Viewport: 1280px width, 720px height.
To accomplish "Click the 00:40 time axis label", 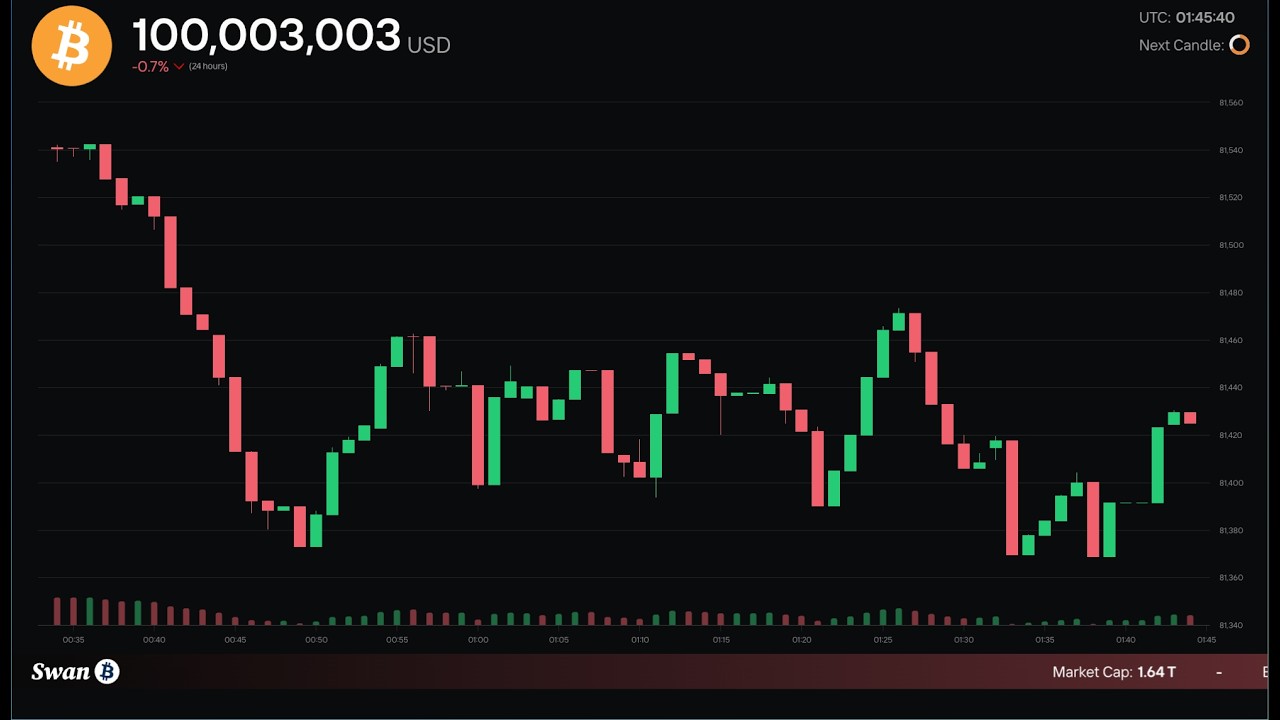I will tap(154, 640).
